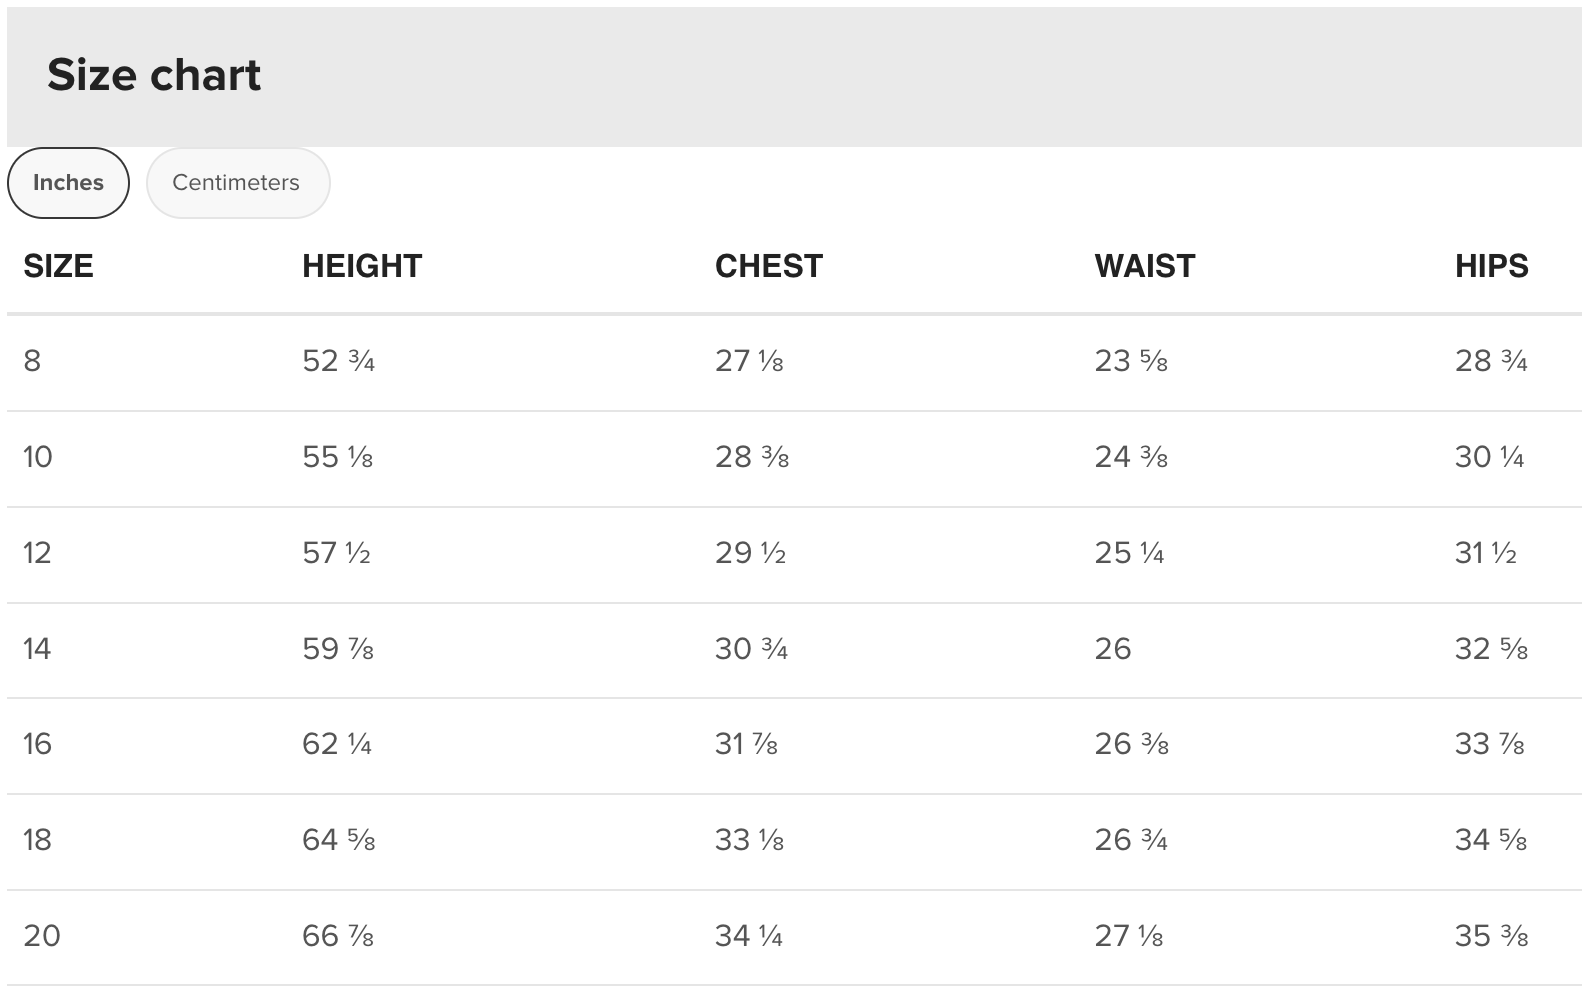Click the WAIST column header
Viewport: 1582px width, 998px height.
pyautogui.click(x=1144, y=266)
